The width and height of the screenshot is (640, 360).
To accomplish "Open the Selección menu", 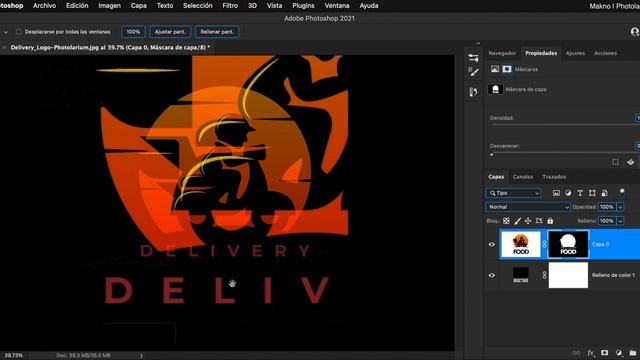I will [198, 6].
